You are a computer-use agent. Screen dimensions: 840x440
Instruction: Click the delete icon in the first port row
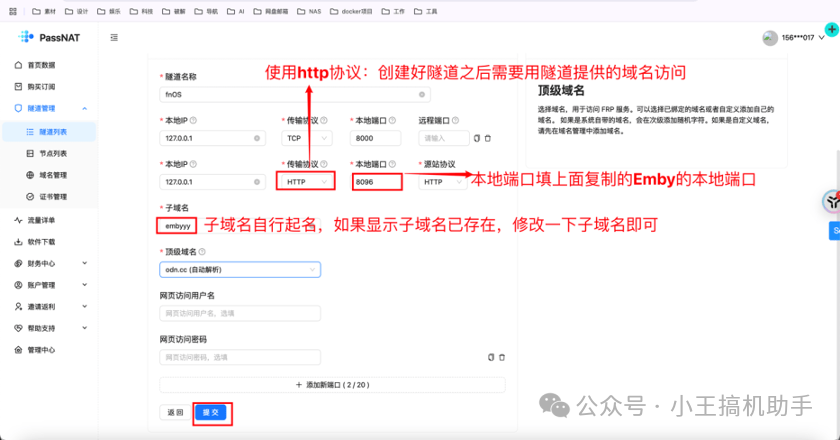point(487,138)
